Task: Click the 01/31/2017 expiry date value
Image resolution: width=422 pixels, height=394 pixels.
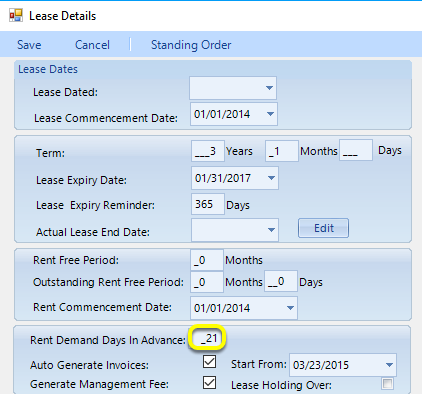Action: tap(223, 178)
